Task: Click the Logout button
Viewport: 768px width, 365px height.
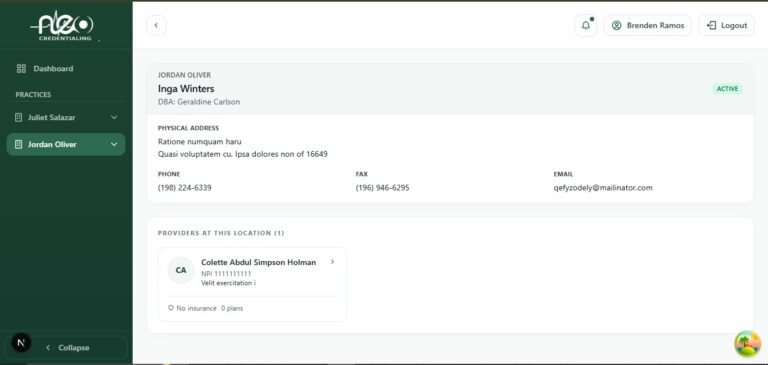Action: pyautogui.click(x=726, y=25)
